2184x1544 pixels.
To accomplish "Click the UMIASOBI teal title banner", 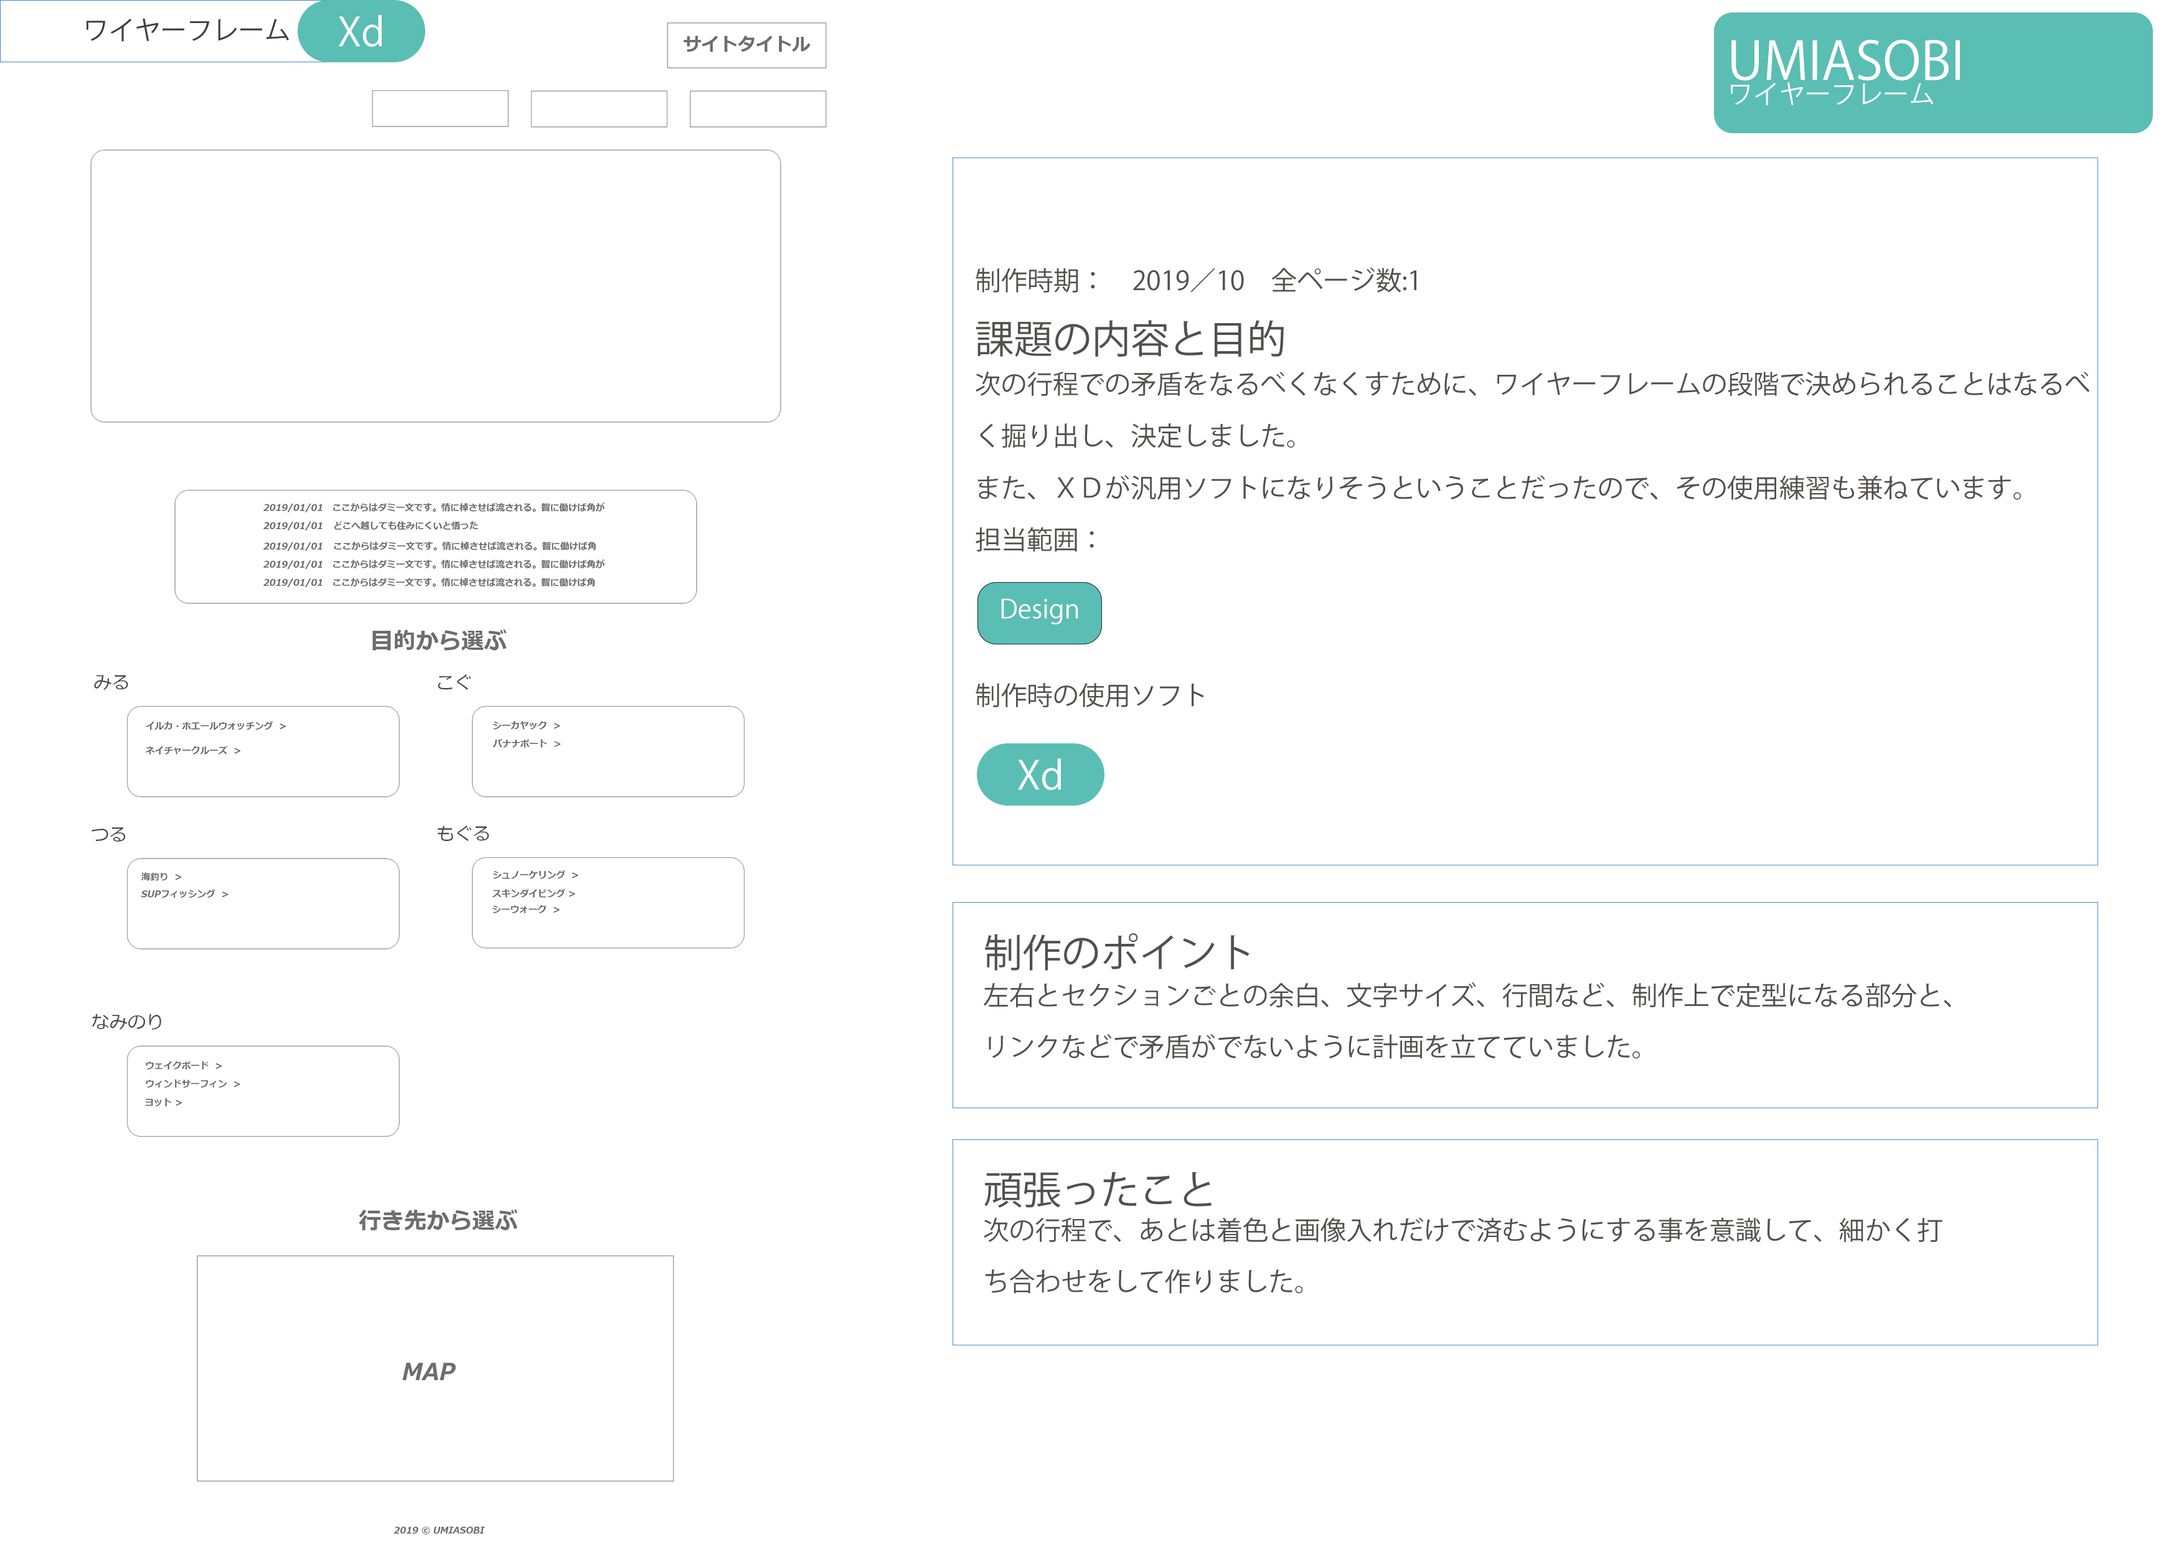I will click(1931, 73).
